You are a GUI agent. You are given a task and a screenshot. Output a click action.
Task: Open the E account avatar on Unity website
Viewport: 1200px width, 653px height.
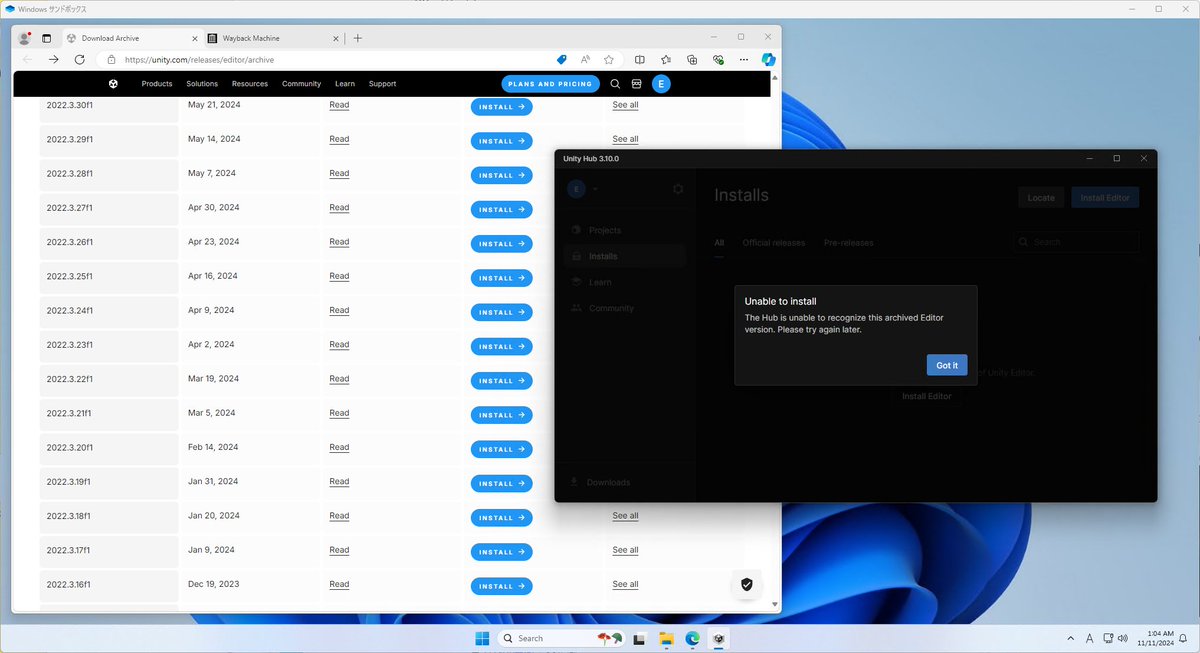(x=661, y=84)
